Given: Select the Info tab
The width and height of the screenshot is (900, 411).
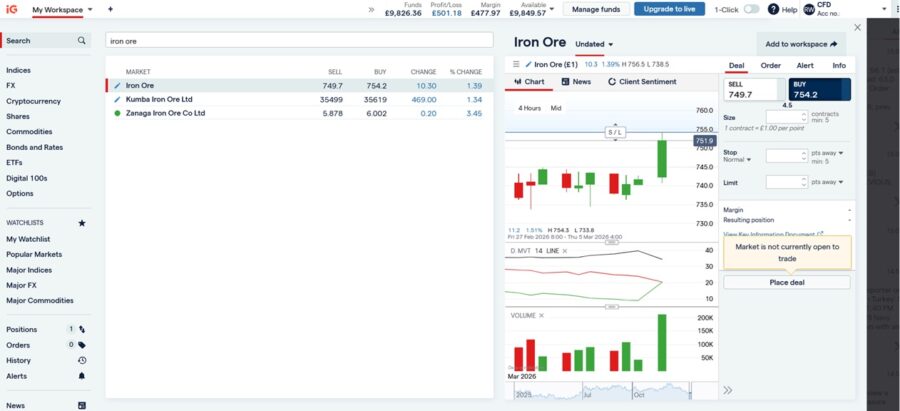Looking at the screenshot, I should (x=839, y=65).
